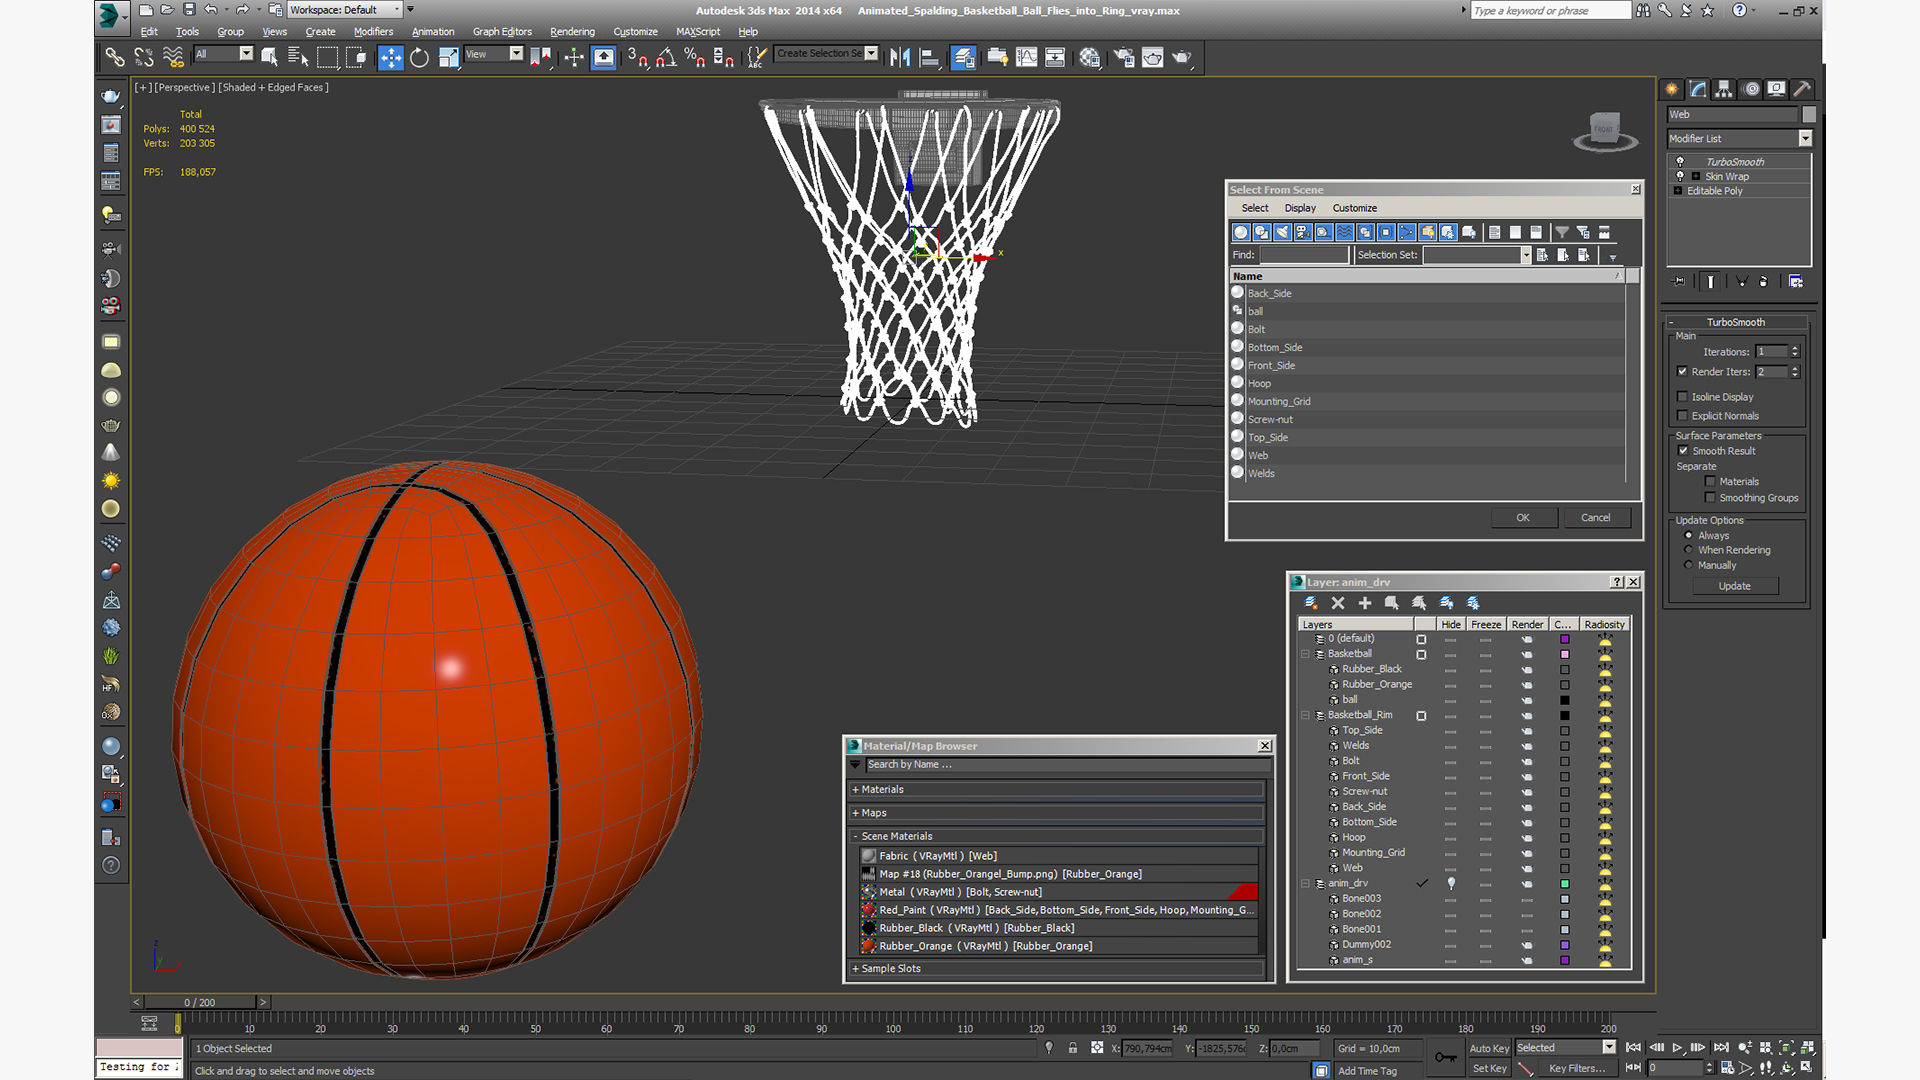
Task: Open the Modifiers menu
Action: [373, 32]
